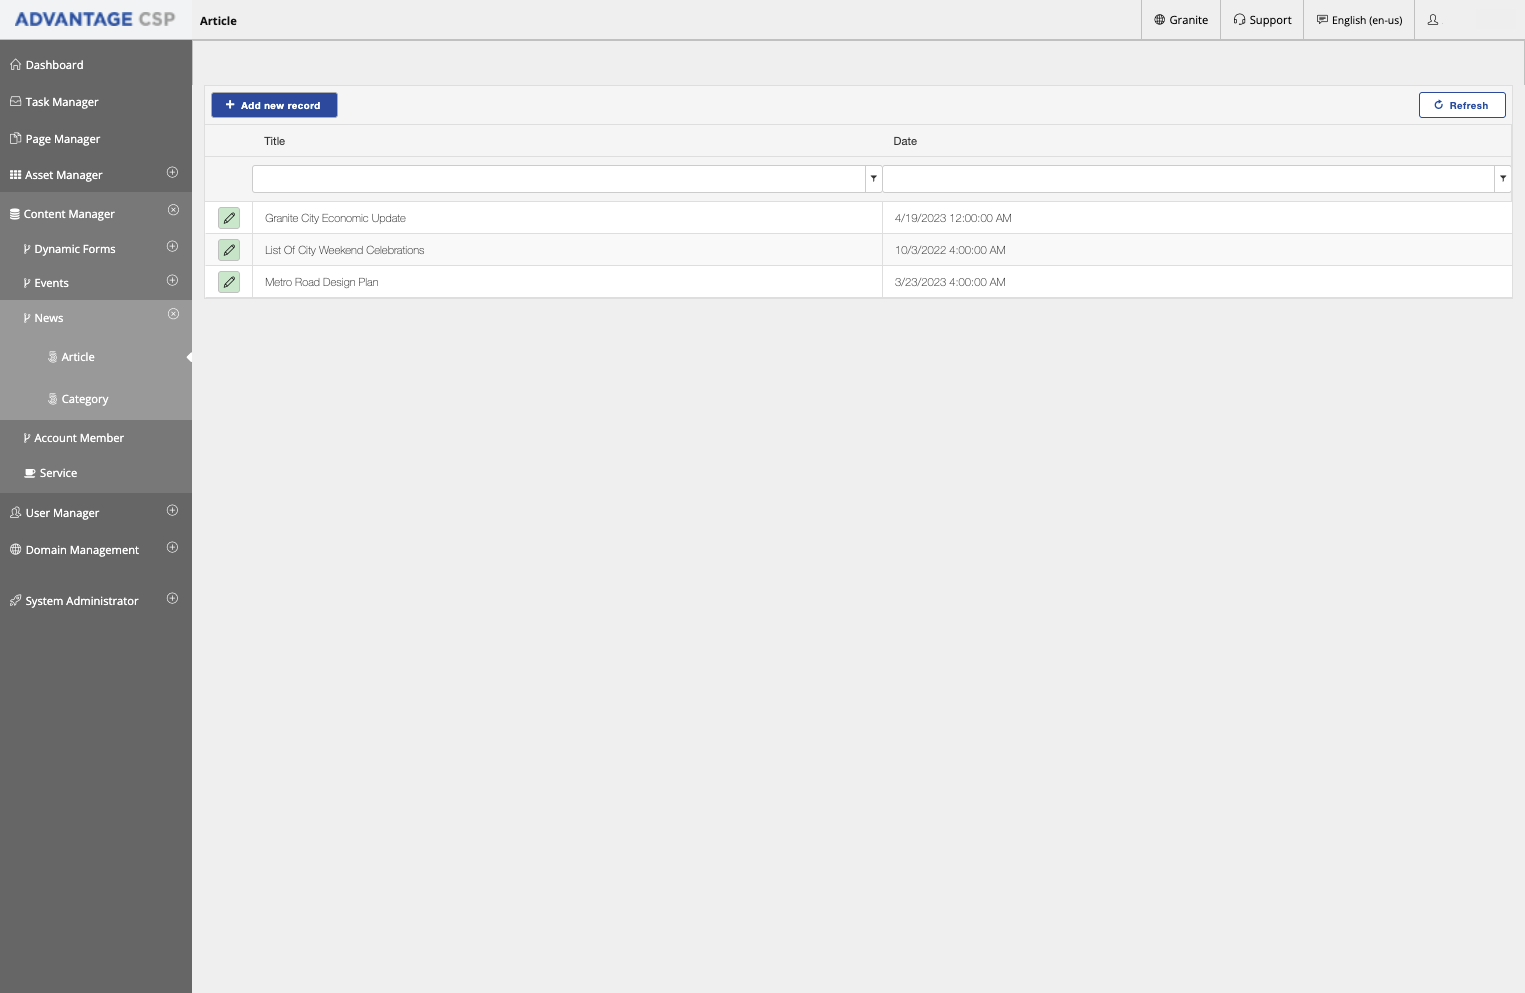Expand the User Manager section
The image size is (1525, 993).
tap(172, 511)
